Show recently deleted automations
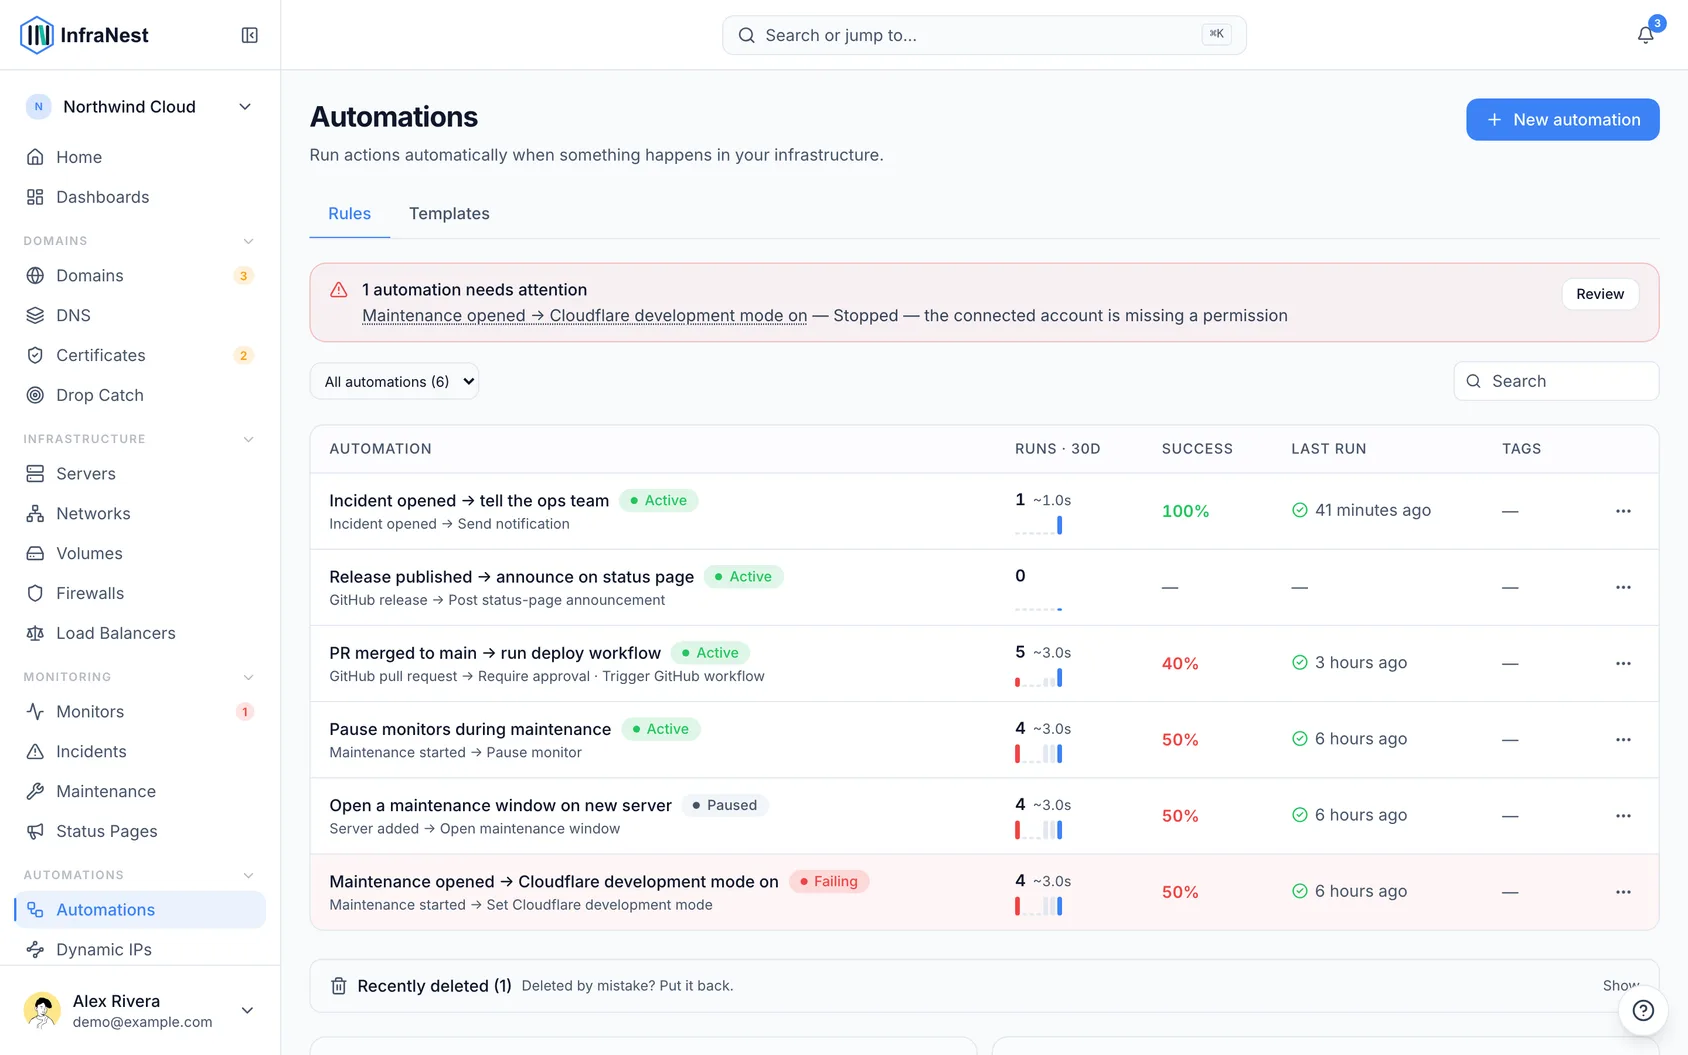The image size is (1688, 1055). pos(1620,985)
